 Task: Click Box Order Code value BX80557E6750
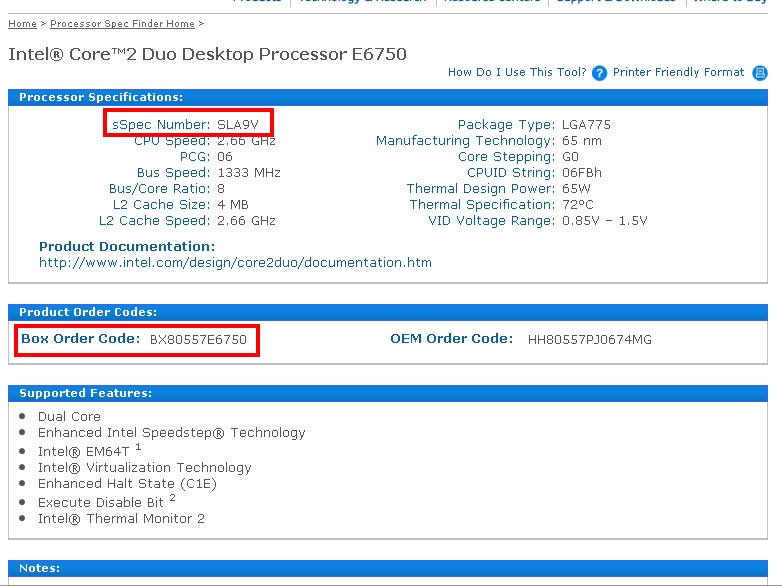click(198, 340)
